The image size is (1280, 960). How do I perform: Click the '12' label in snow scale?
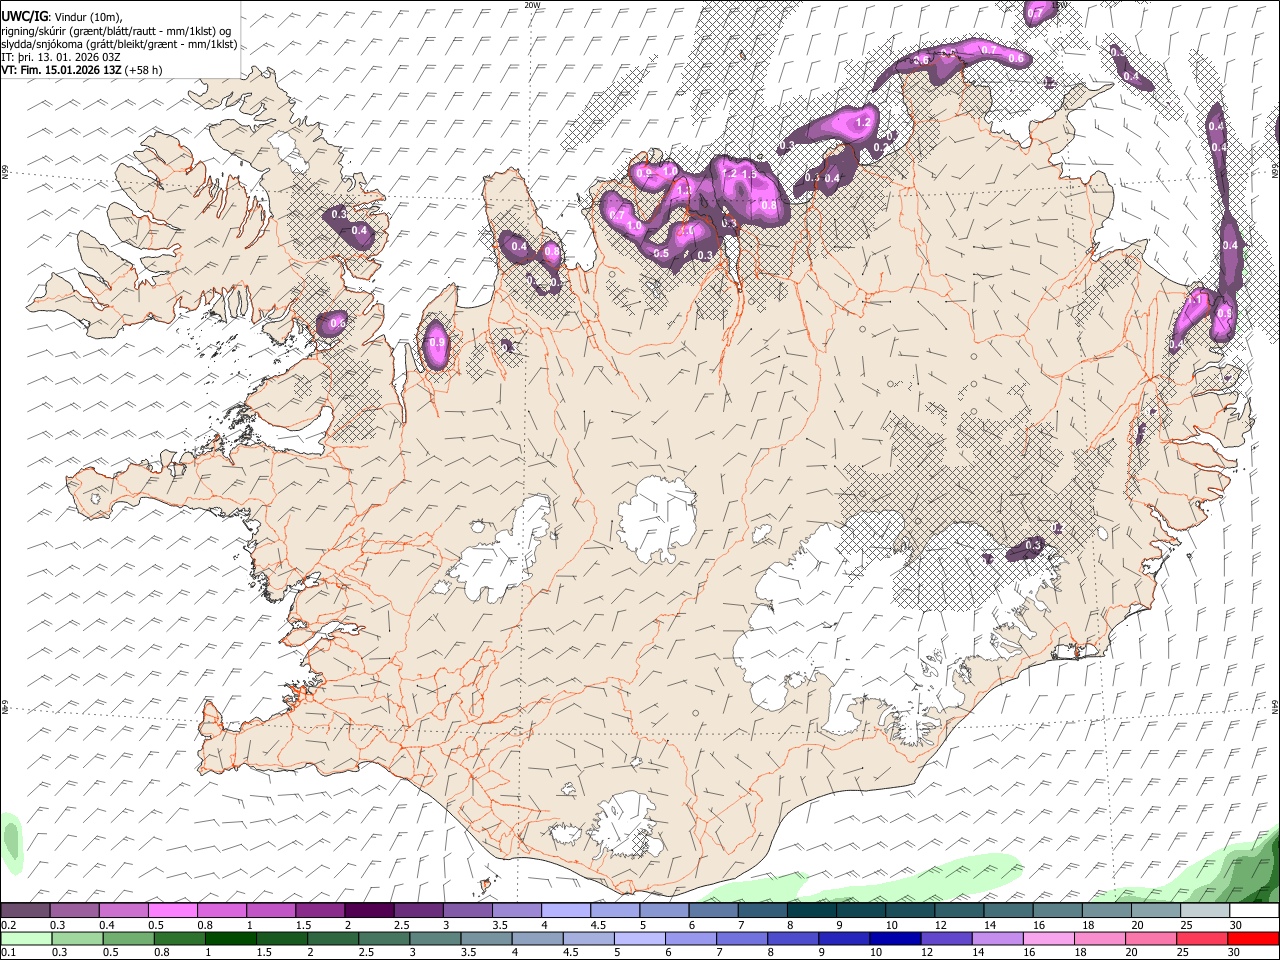point(939,925)
